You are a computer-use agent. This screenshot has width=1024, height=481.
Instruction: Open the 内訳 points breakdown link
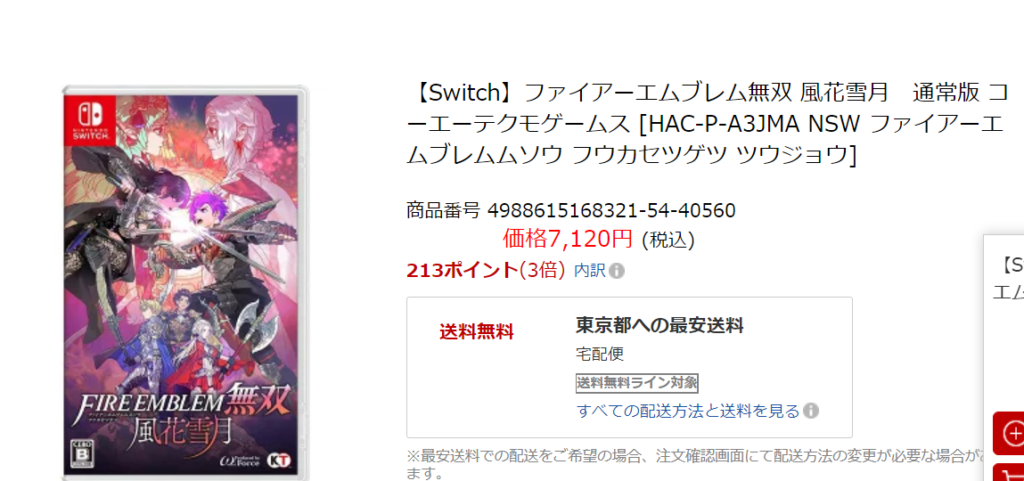click(590, 270)
